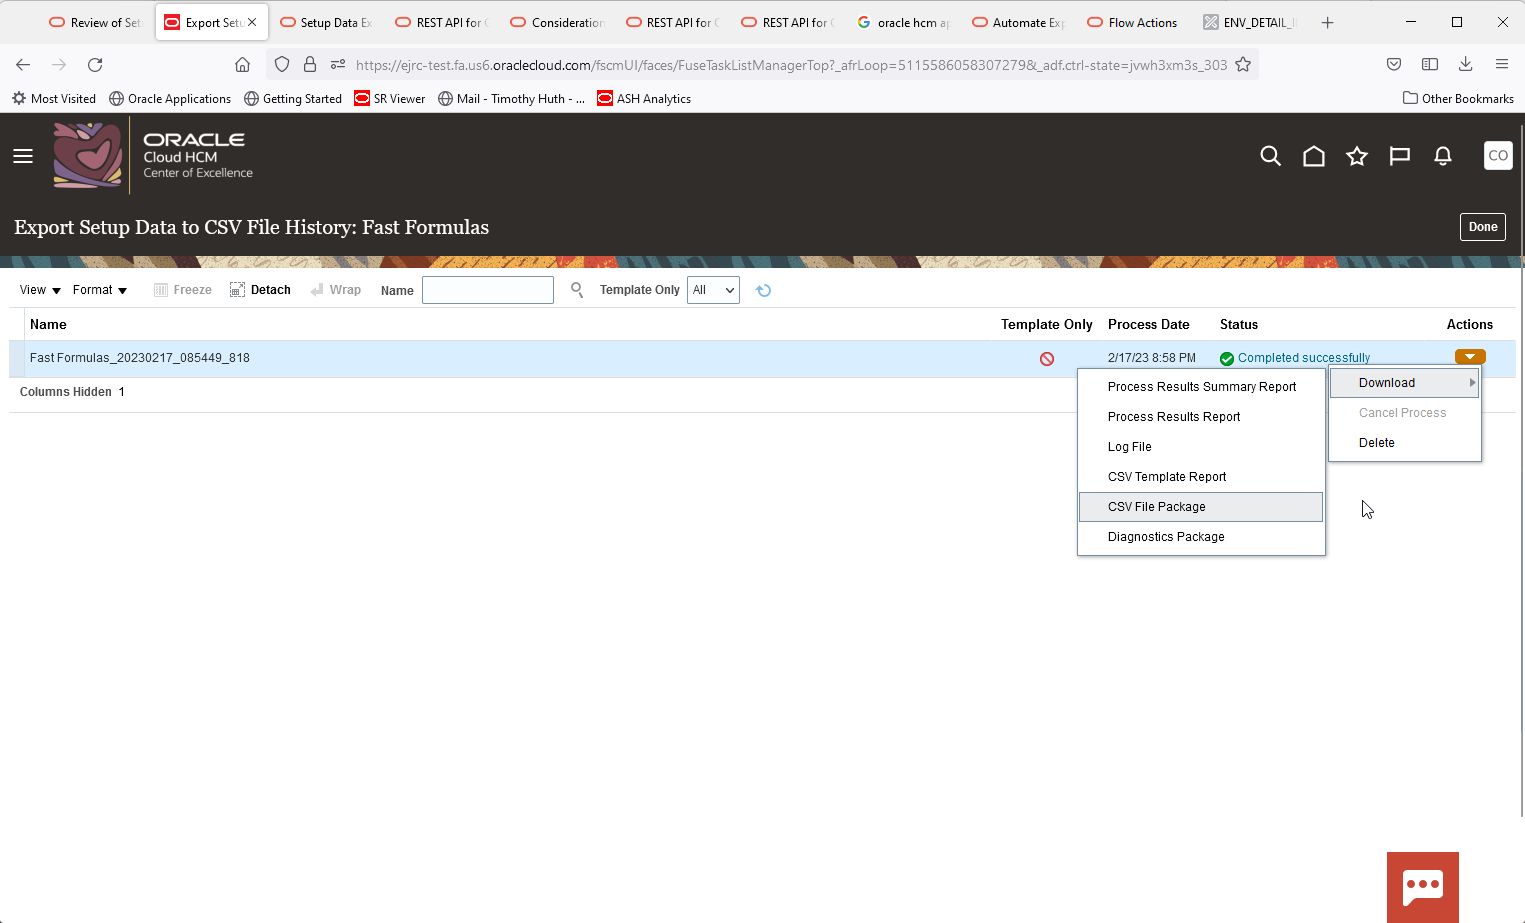Open a new browser tab

tap(1327, 22)
